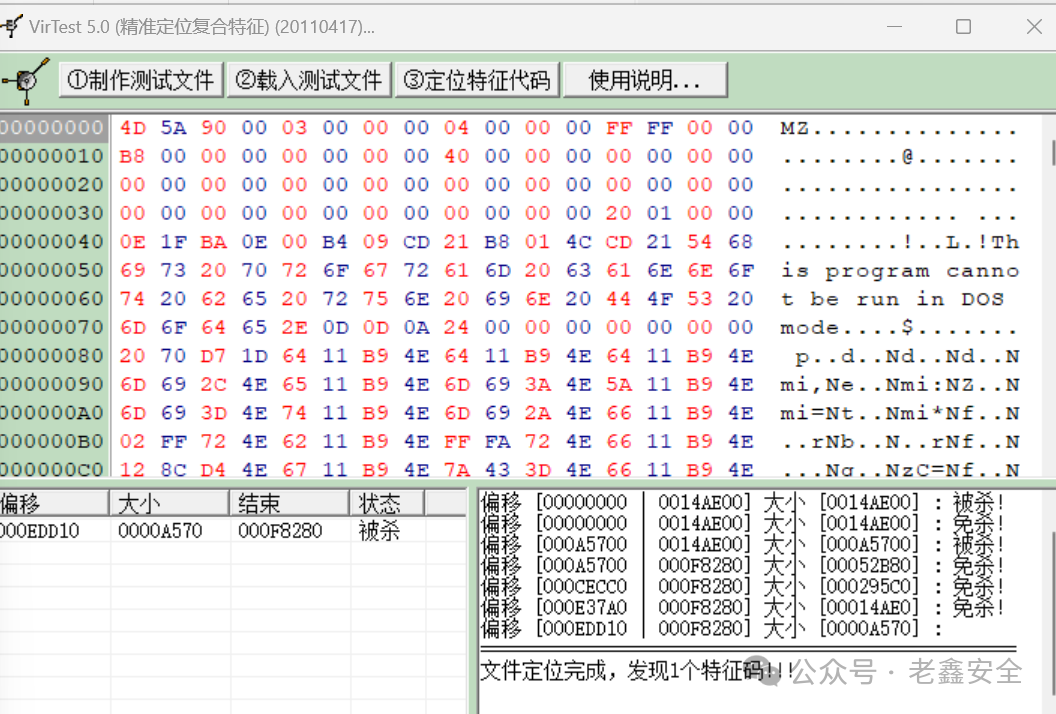The height and width of the screenshot is (714, 1056).
Task: Click last log line offset [000EDD10]
Action: coord(712,628)
